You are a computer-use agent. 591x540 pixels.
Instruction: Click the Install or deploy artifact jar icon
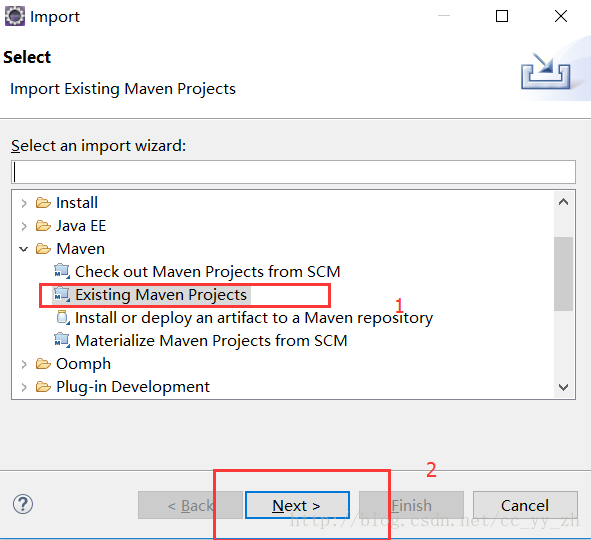pyautogui.click(x=63, y=318)
